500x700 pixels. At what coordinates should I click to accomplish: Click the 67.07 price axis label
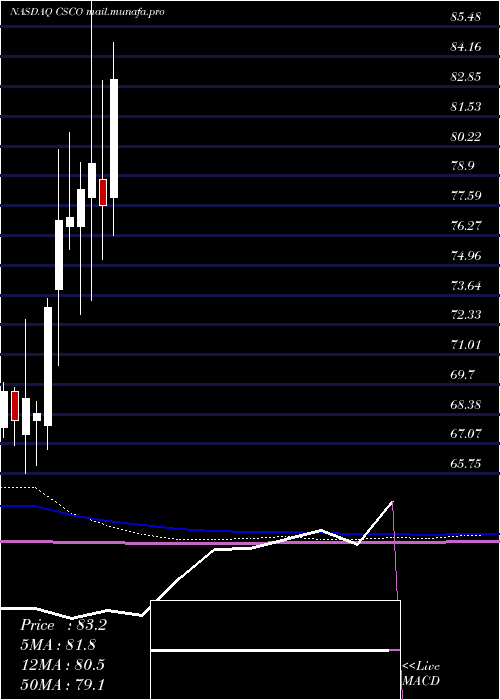[466, 434]
